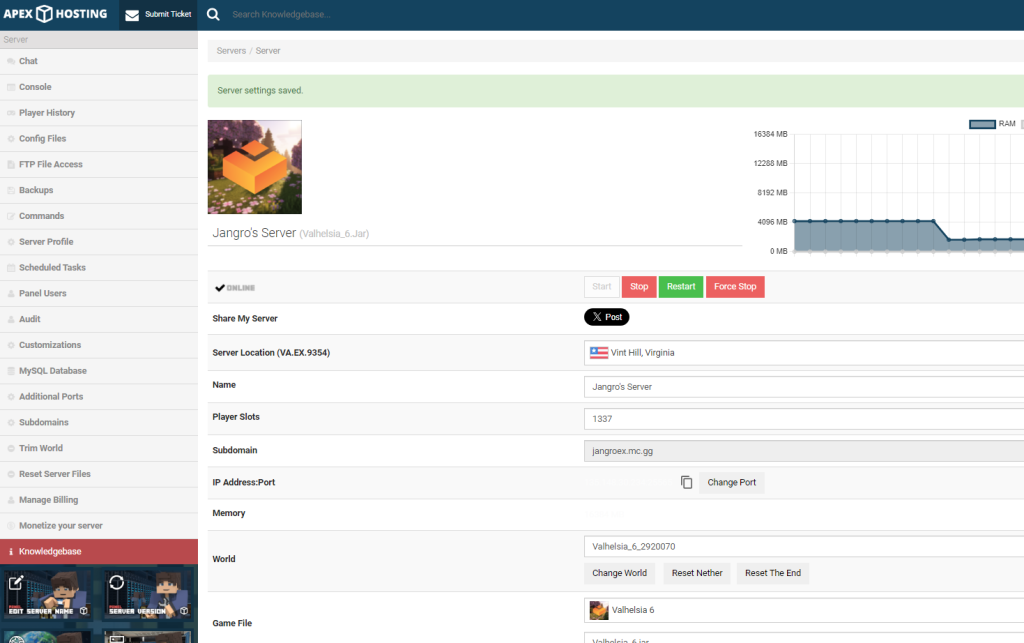Open MySQL Database page
The image size is (1024, 643).
[99, 371]
